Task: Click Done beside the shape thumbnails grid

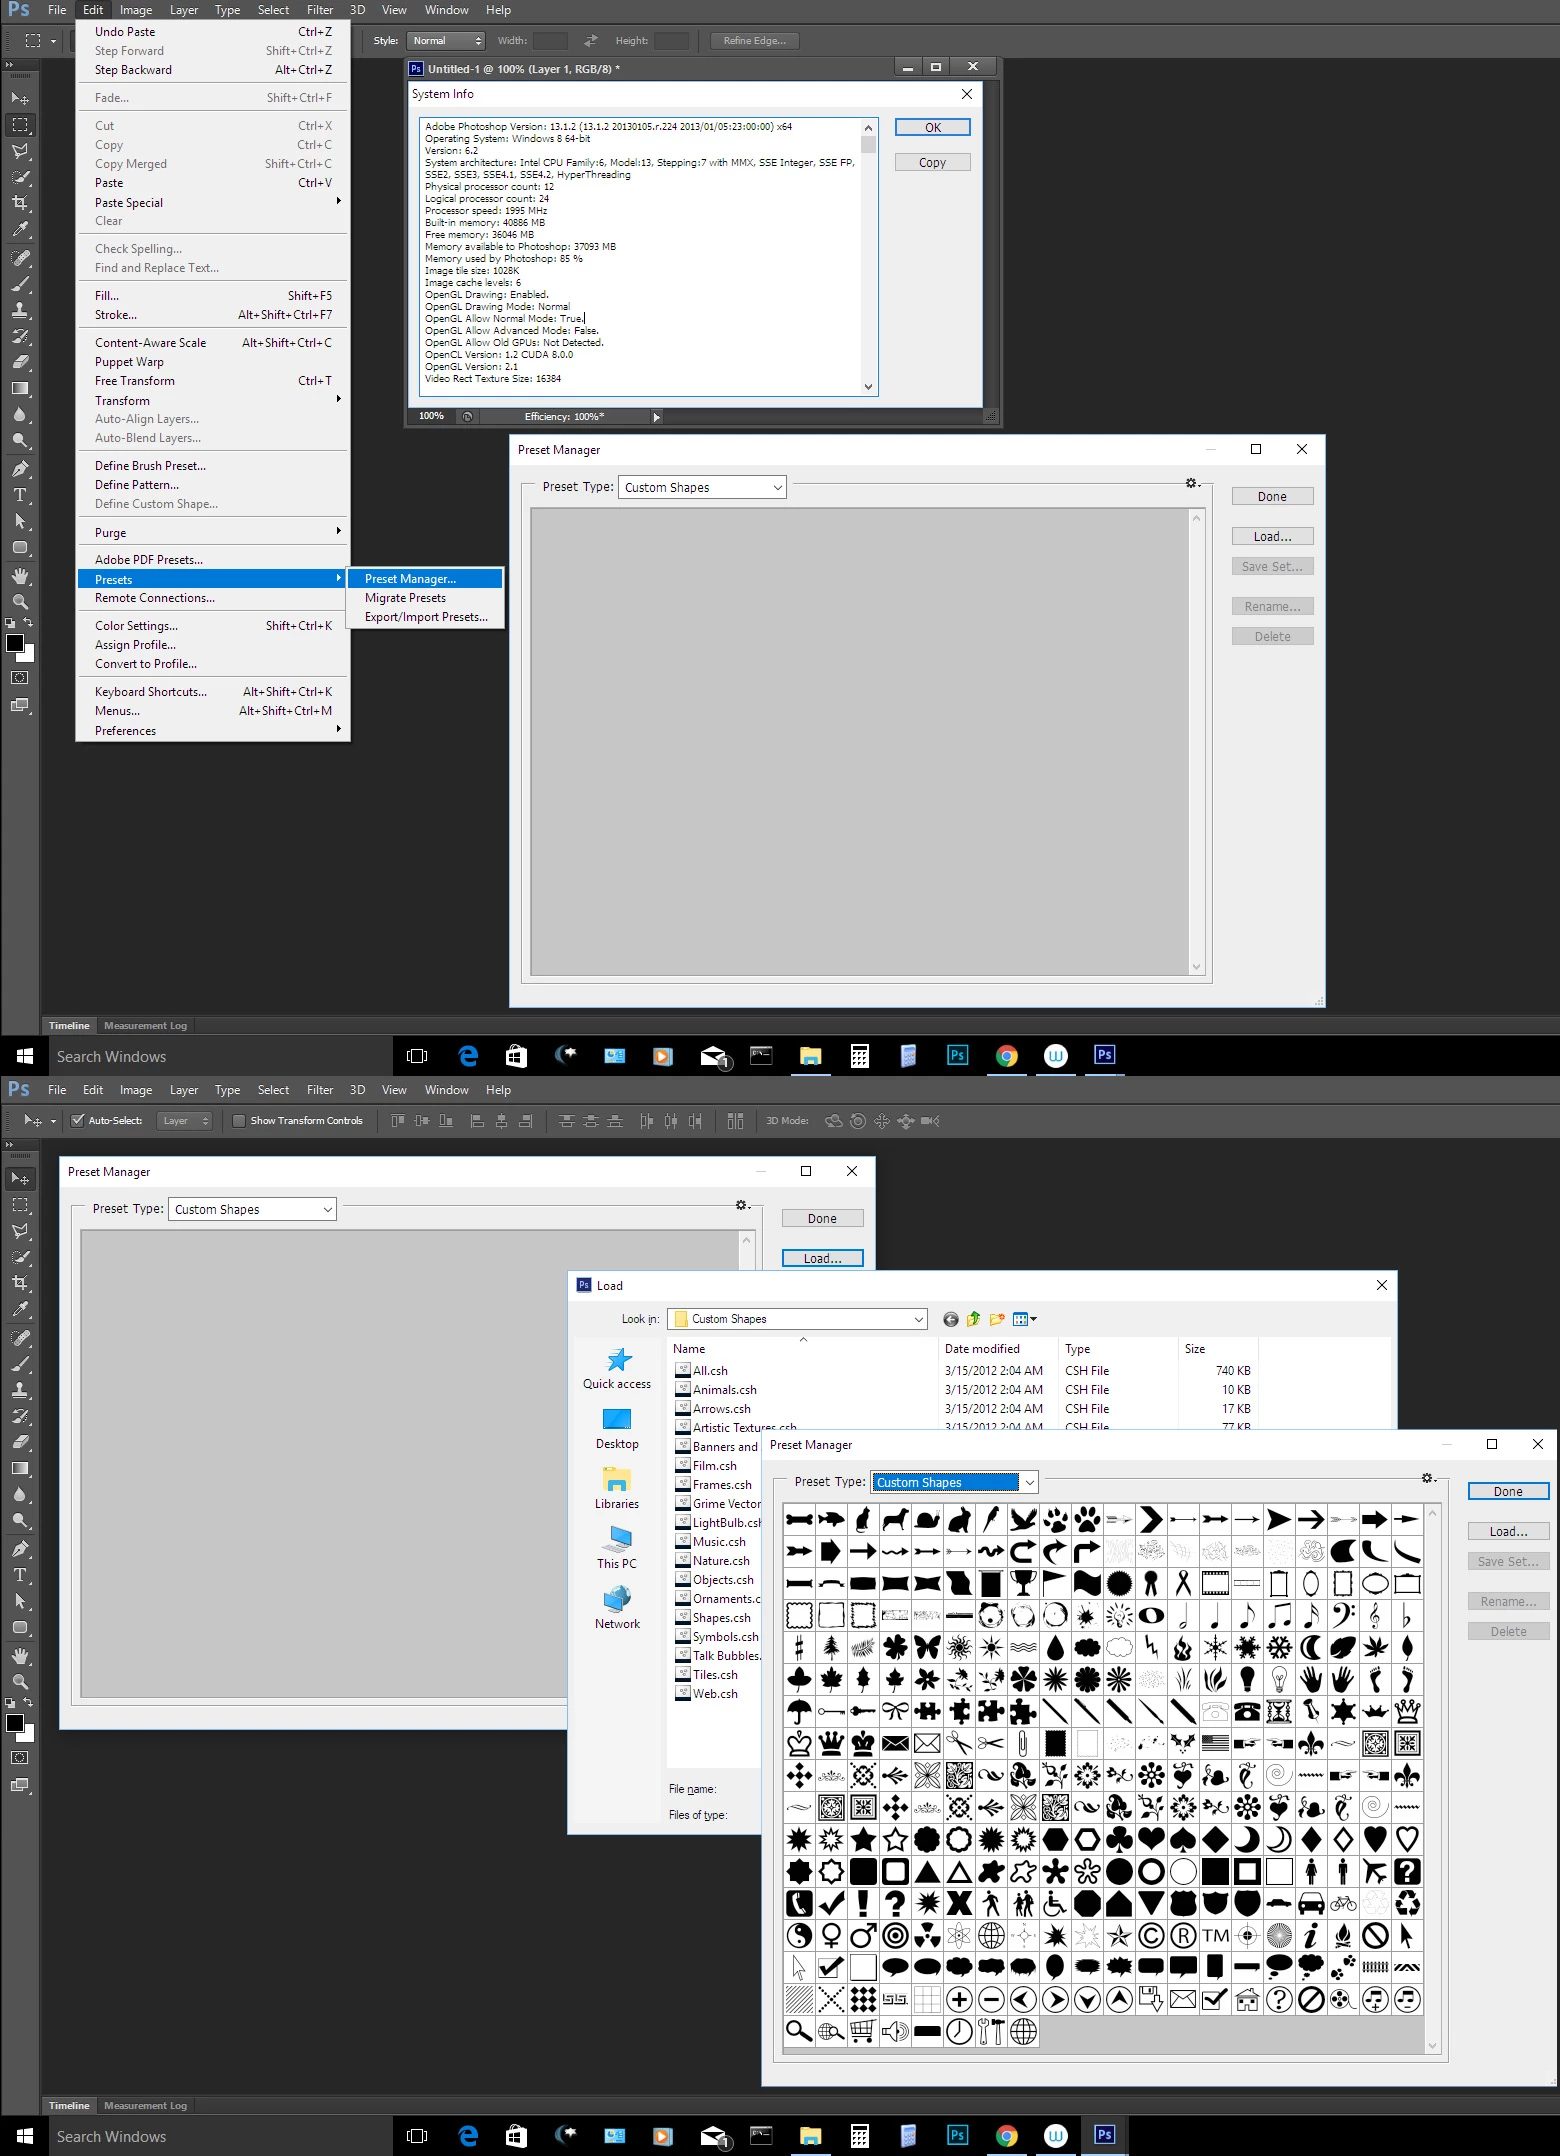Action: pos(1508,1492)
